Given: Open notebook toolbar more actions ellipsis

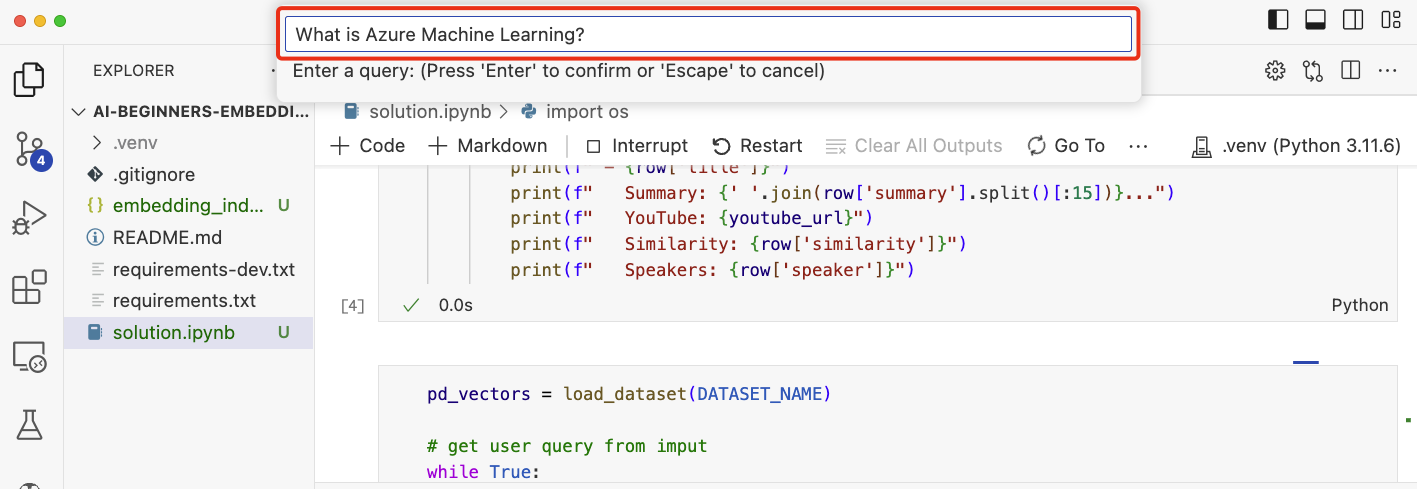Looking at the screenshot, I should click(1137, 146).
